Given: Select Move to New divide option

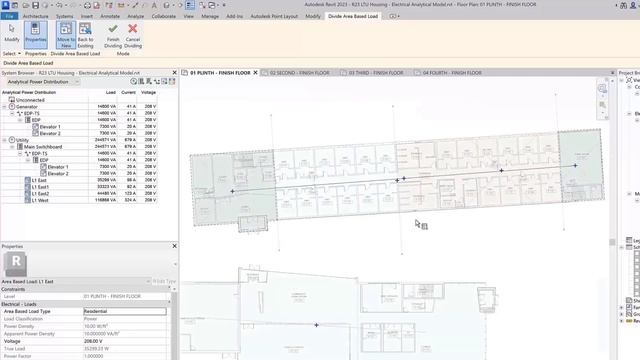Looking at the screenshot, I should tap(66, 35).
